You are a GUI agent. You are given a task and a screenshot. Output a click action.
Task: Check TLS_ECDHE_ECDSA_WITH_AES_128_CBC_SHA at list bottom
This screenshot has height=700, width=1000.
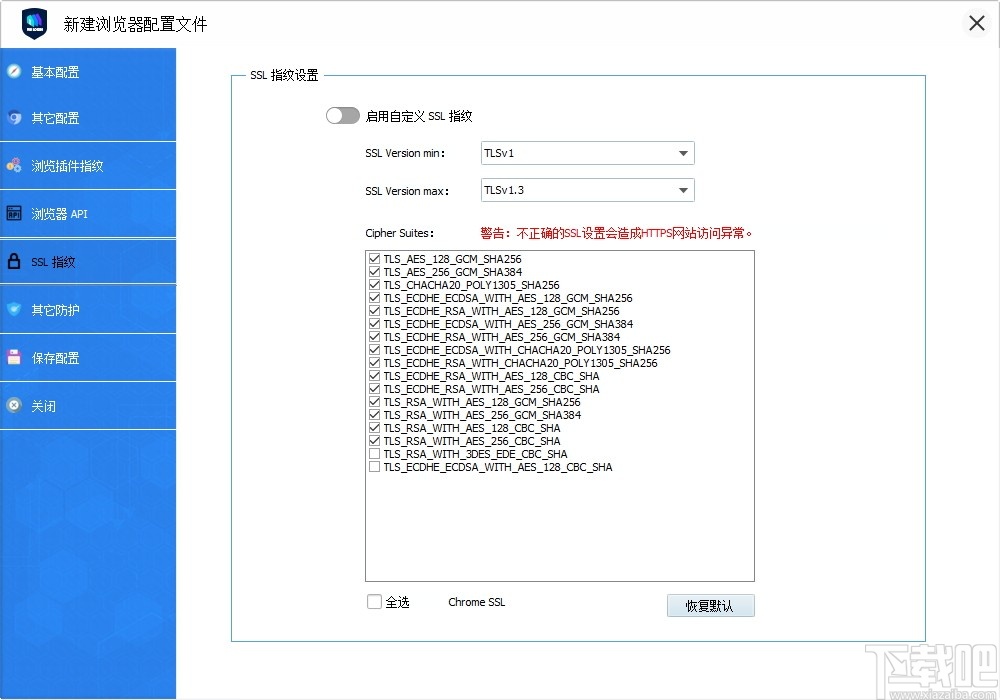[374, 467]
